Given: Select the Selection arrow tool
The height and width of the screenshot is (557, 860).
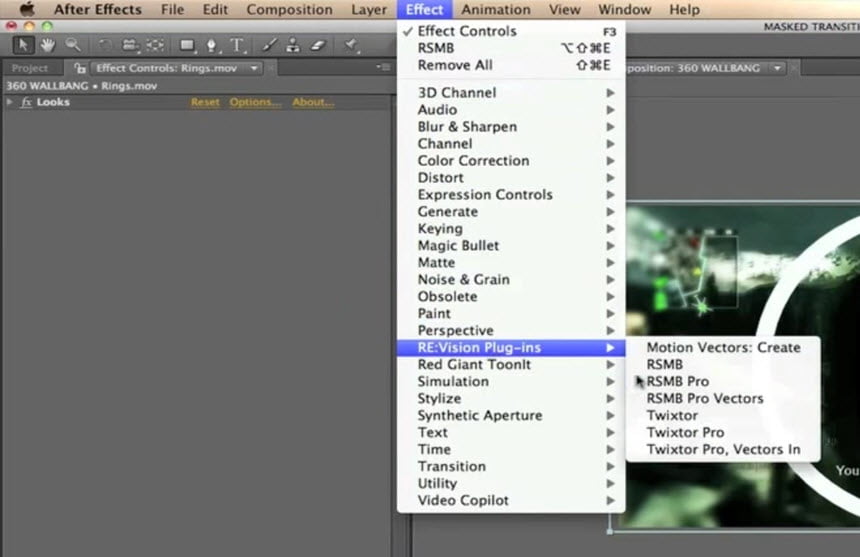Looking at the screenshot, I should tap(23, 45).
